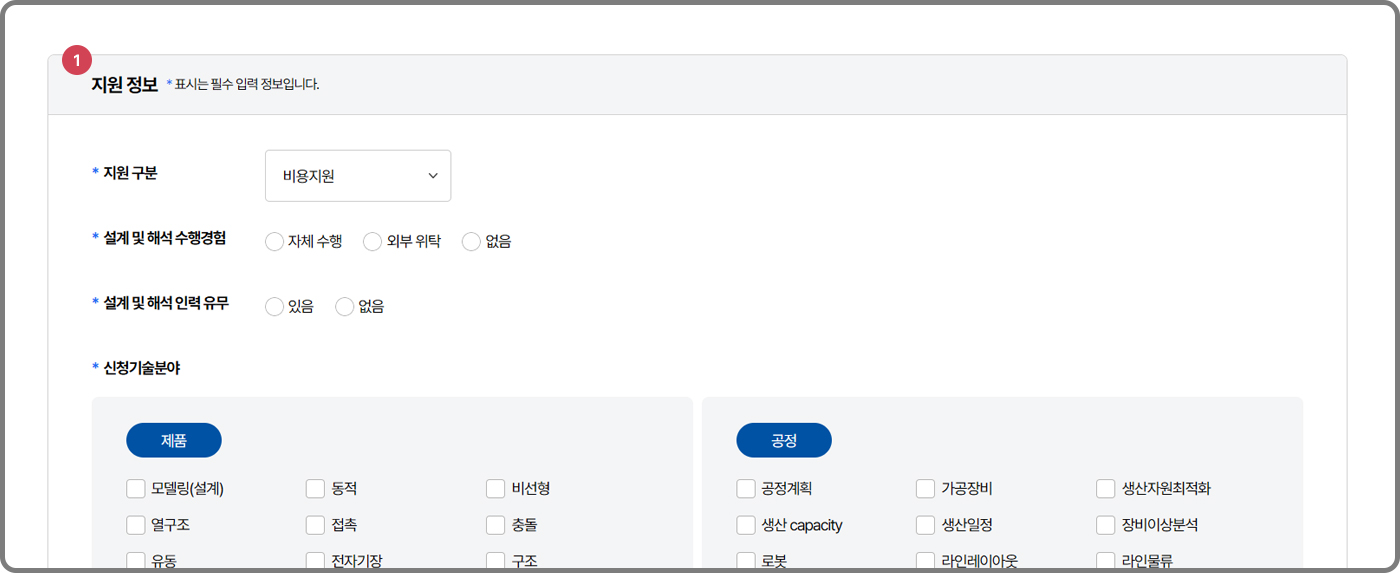Tick the 생산 capacity checkbox
Image resolution: width=1400 pixels, height=573 pixels.
[x=746, y=525]
